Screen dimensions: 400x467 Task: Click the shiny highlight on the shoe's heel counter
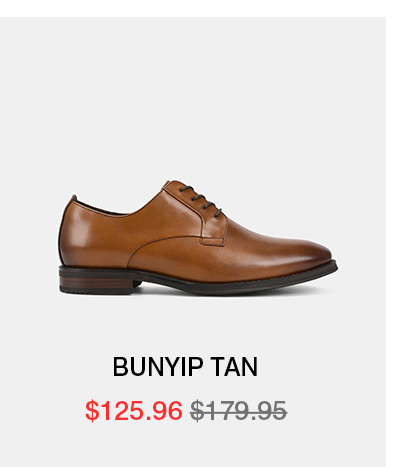(x=82, y=233)
